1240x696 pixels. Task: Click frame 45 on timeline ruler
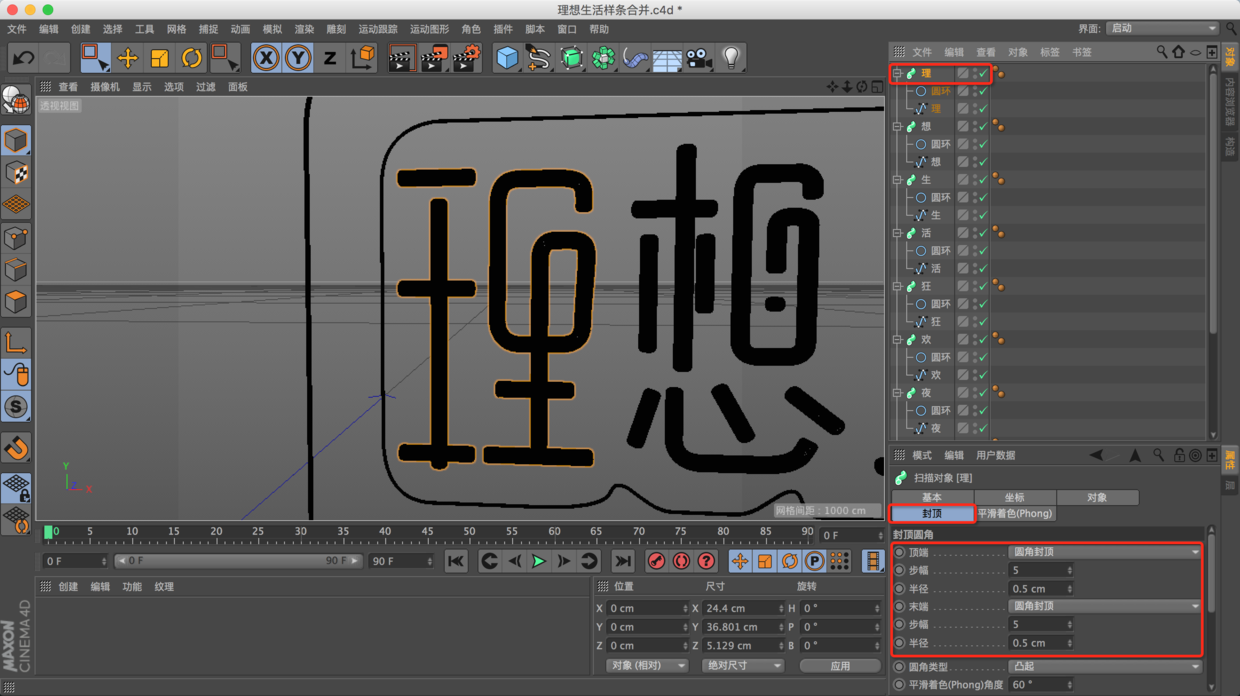(427, 532)
